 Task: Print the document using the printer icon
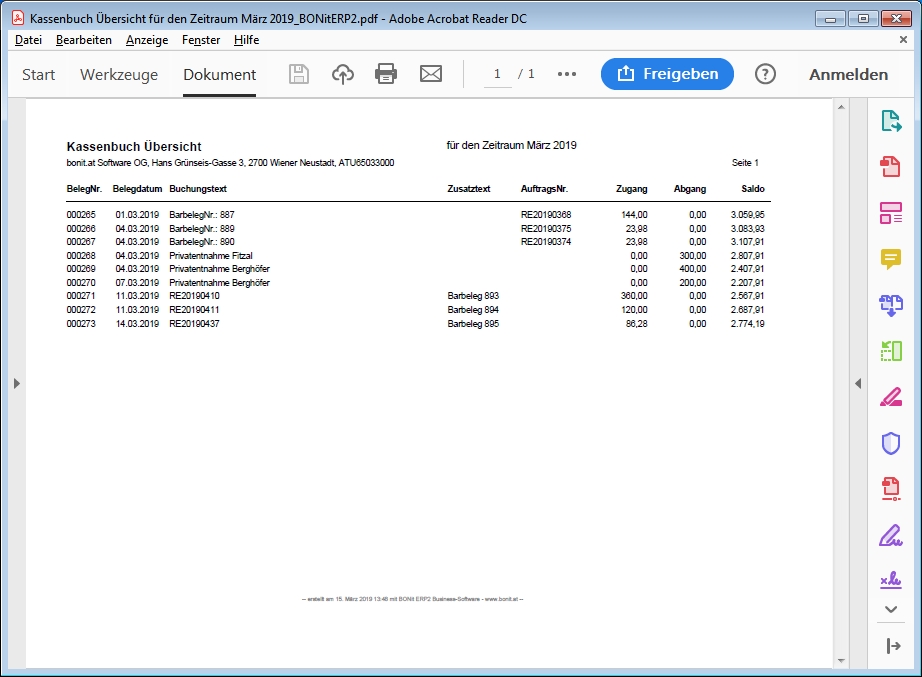point(386,74)
